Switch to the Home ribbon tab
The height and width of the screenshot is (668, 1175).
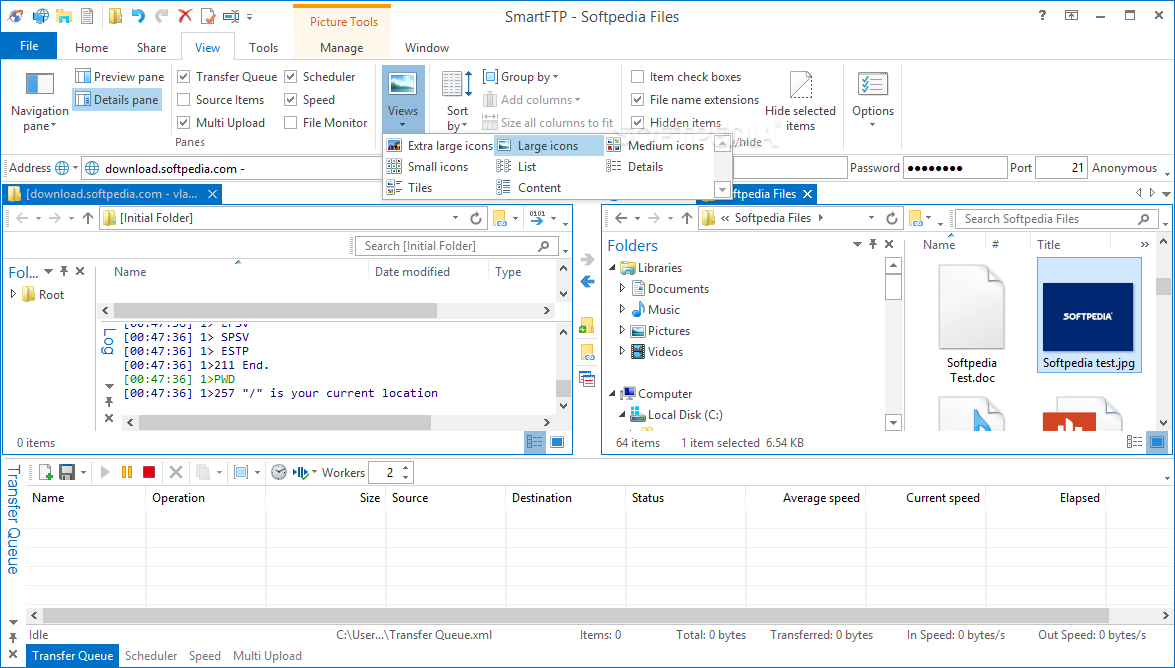pyautogui.click(x=91, y=47)
